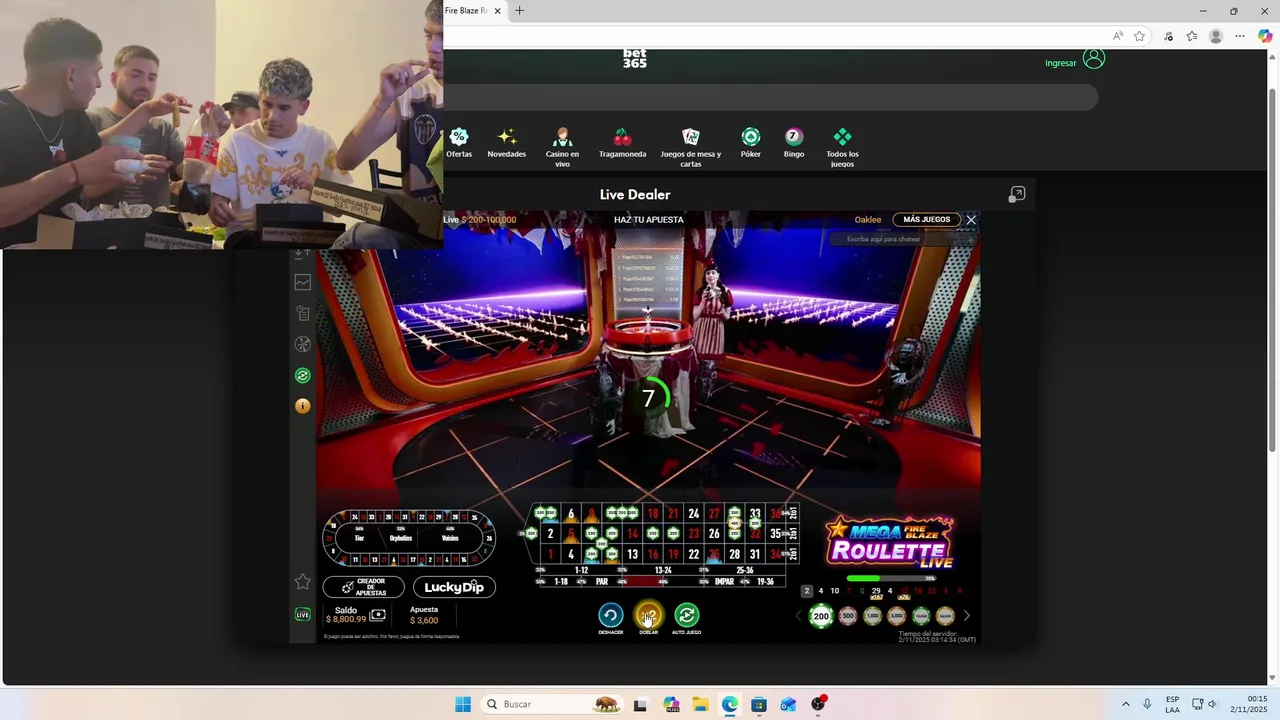Click the favorites star icon in game sidebar
This screenshot has width=1280, height=720.
coord(303,581)
